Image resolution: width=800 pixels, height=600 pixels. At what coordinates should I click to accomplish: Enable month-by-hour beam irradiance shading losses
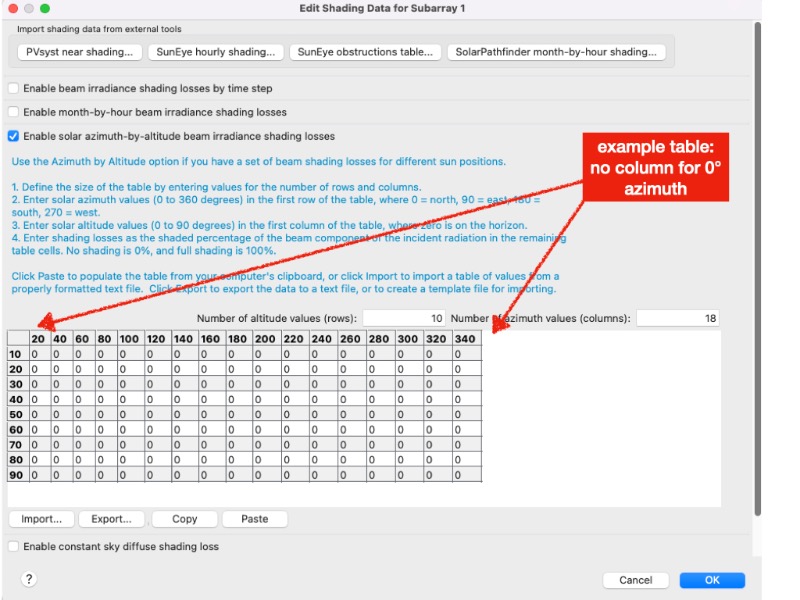[13, 112]
